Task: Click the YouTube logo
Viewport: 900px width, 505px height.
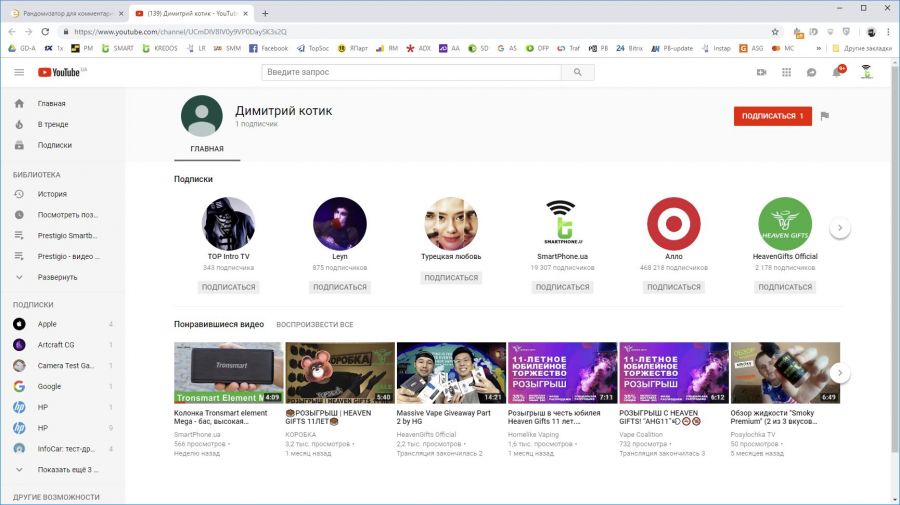Action: pyautogui.click(x=60, y=72)
